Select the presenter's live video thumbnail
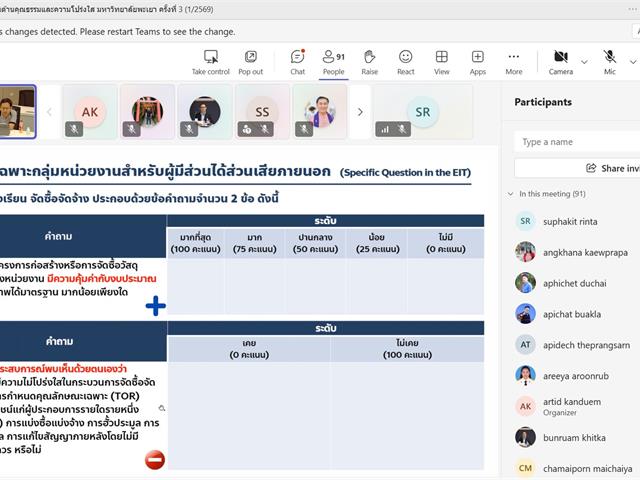Image resolution: width=640 pixels, height=480 pixels. click(x=18, y=112)
